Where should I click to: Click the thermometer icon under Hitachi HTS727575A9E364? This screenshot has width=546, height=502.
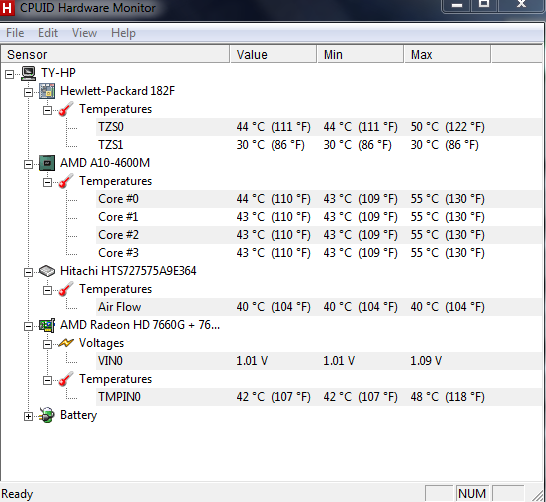coord(66,289)
